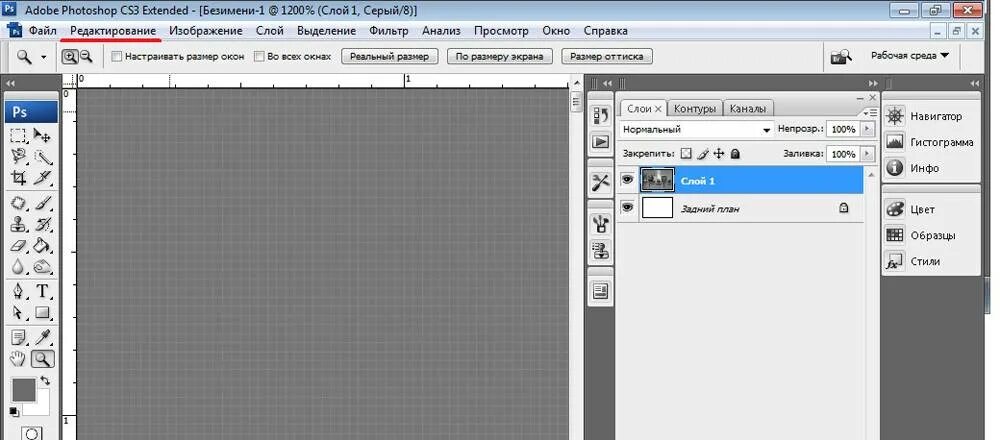This screenshot has width=1000, height=440.
Task: Select the Clone Stamp tool
Action: (18, 224)
